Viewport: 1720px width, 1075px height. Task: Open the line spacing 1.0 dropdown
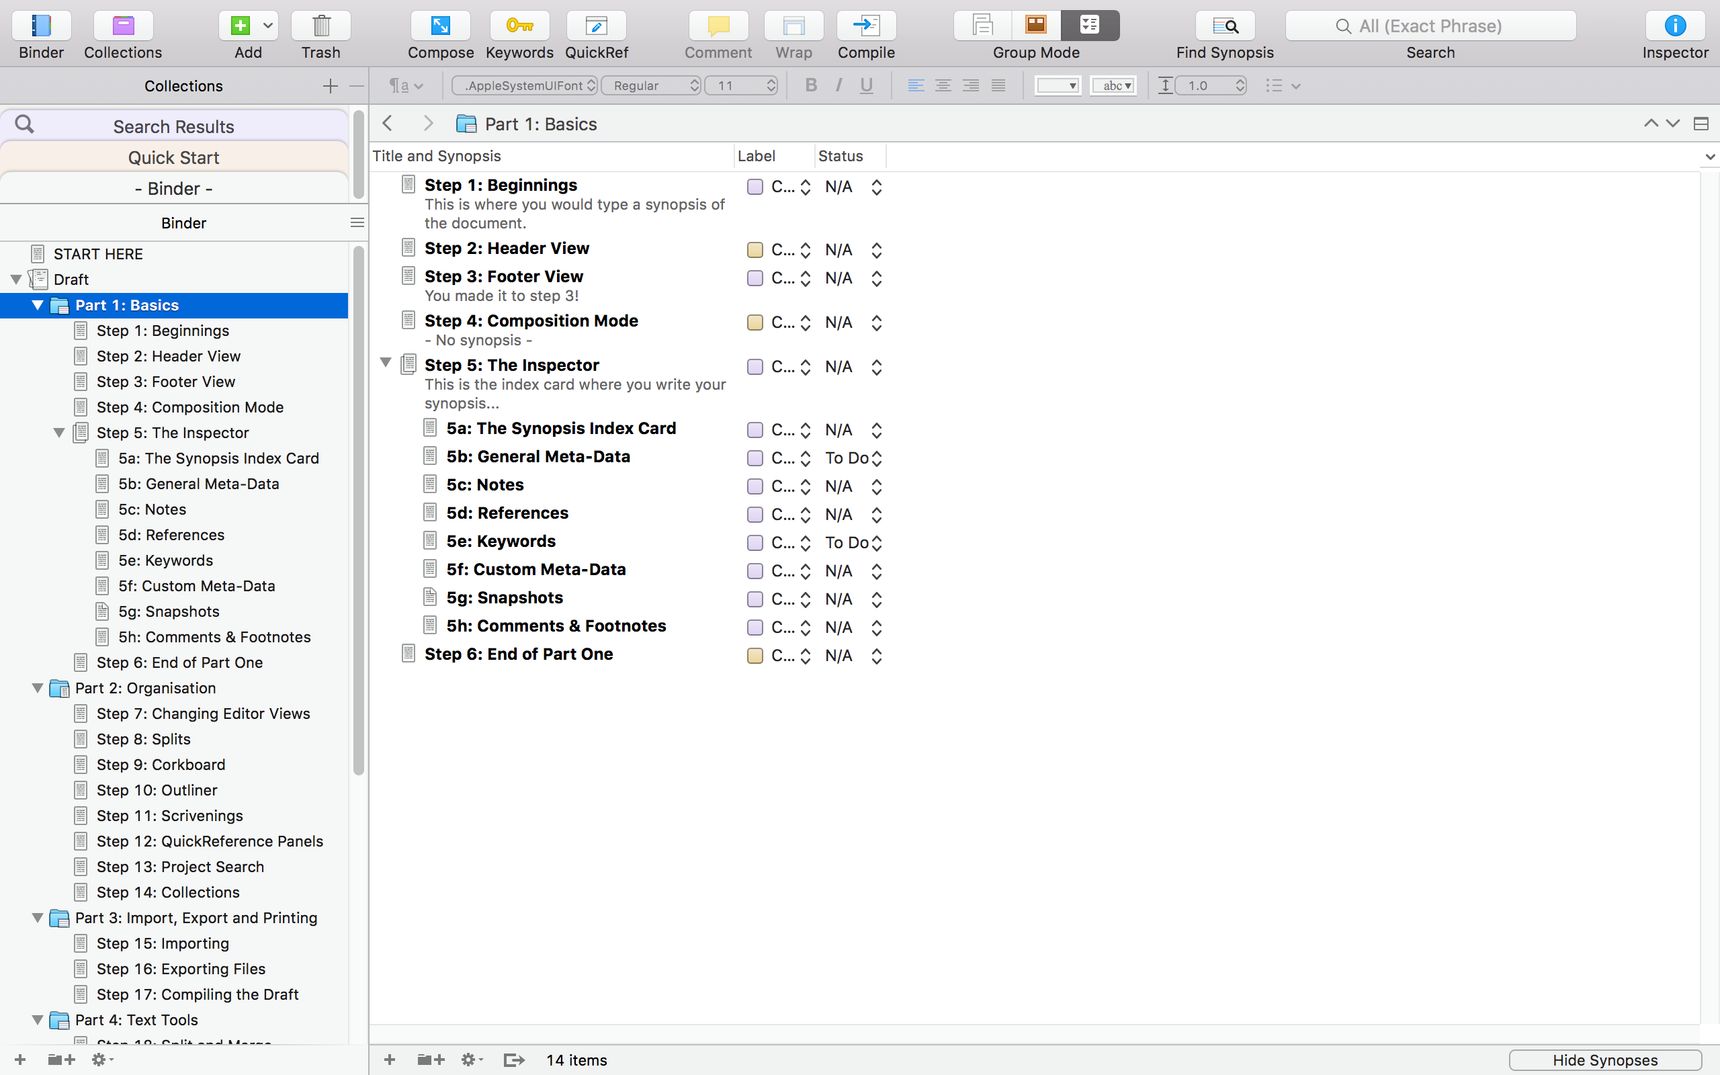(x=1211, y=85)
